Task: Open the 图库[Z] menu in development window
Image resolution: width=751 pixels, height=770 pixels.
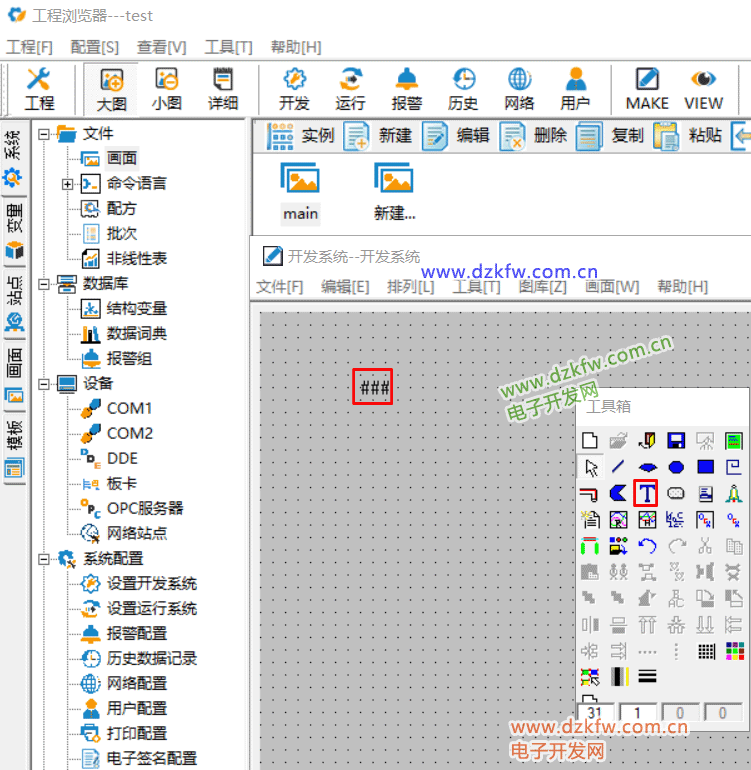Action: pyautogui.click(x=542, y=287)
